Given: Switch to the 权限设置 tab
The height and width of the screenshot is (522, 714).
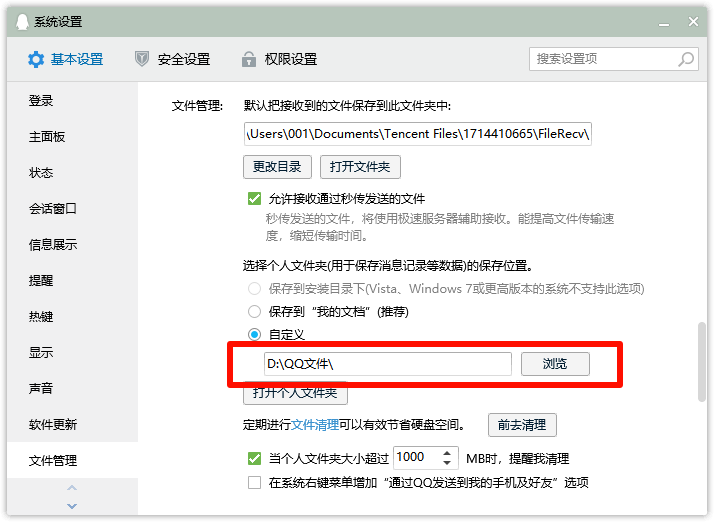Looking at the screenshot, I should pyautogui.click(x=280, y=59).
